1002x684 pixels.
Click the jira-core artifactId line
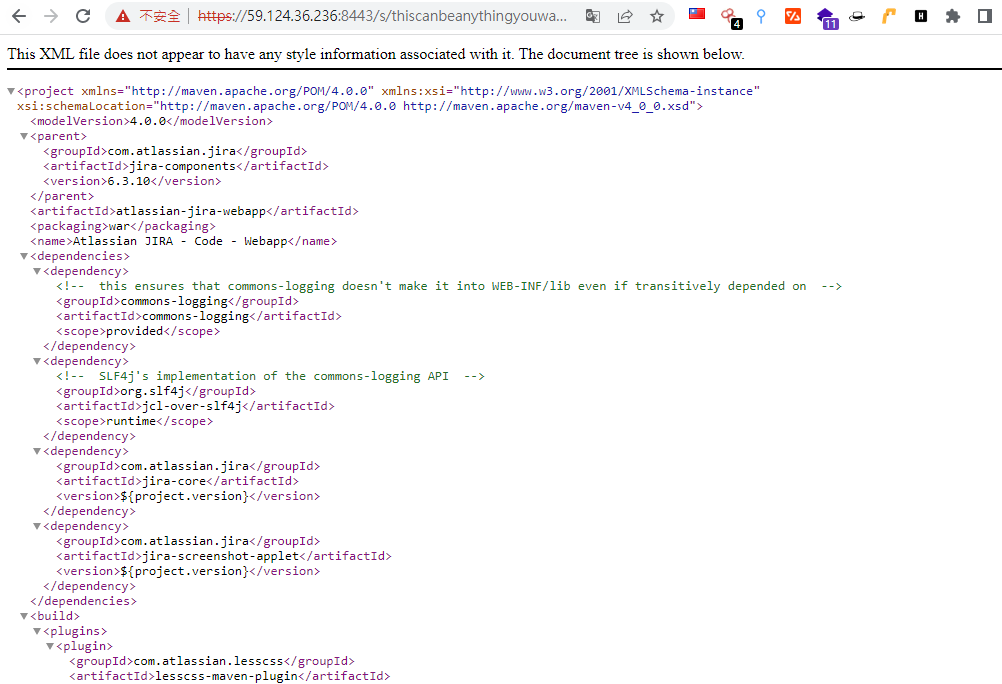(x=177, y=481)
